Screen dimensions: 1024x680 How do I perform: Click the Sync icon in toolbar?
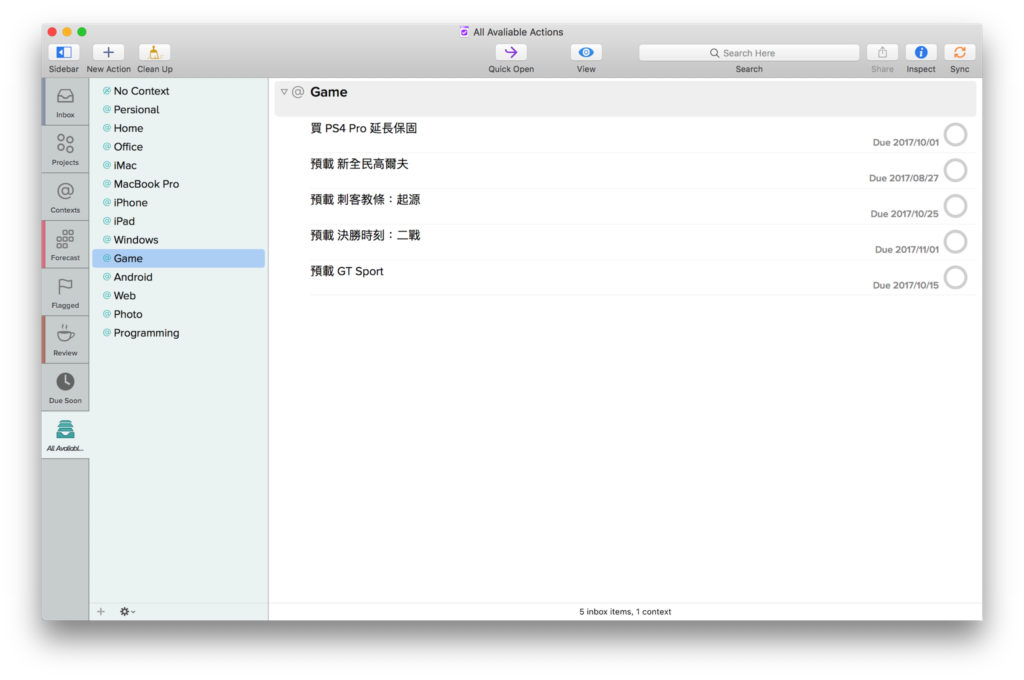click(959, 53)
